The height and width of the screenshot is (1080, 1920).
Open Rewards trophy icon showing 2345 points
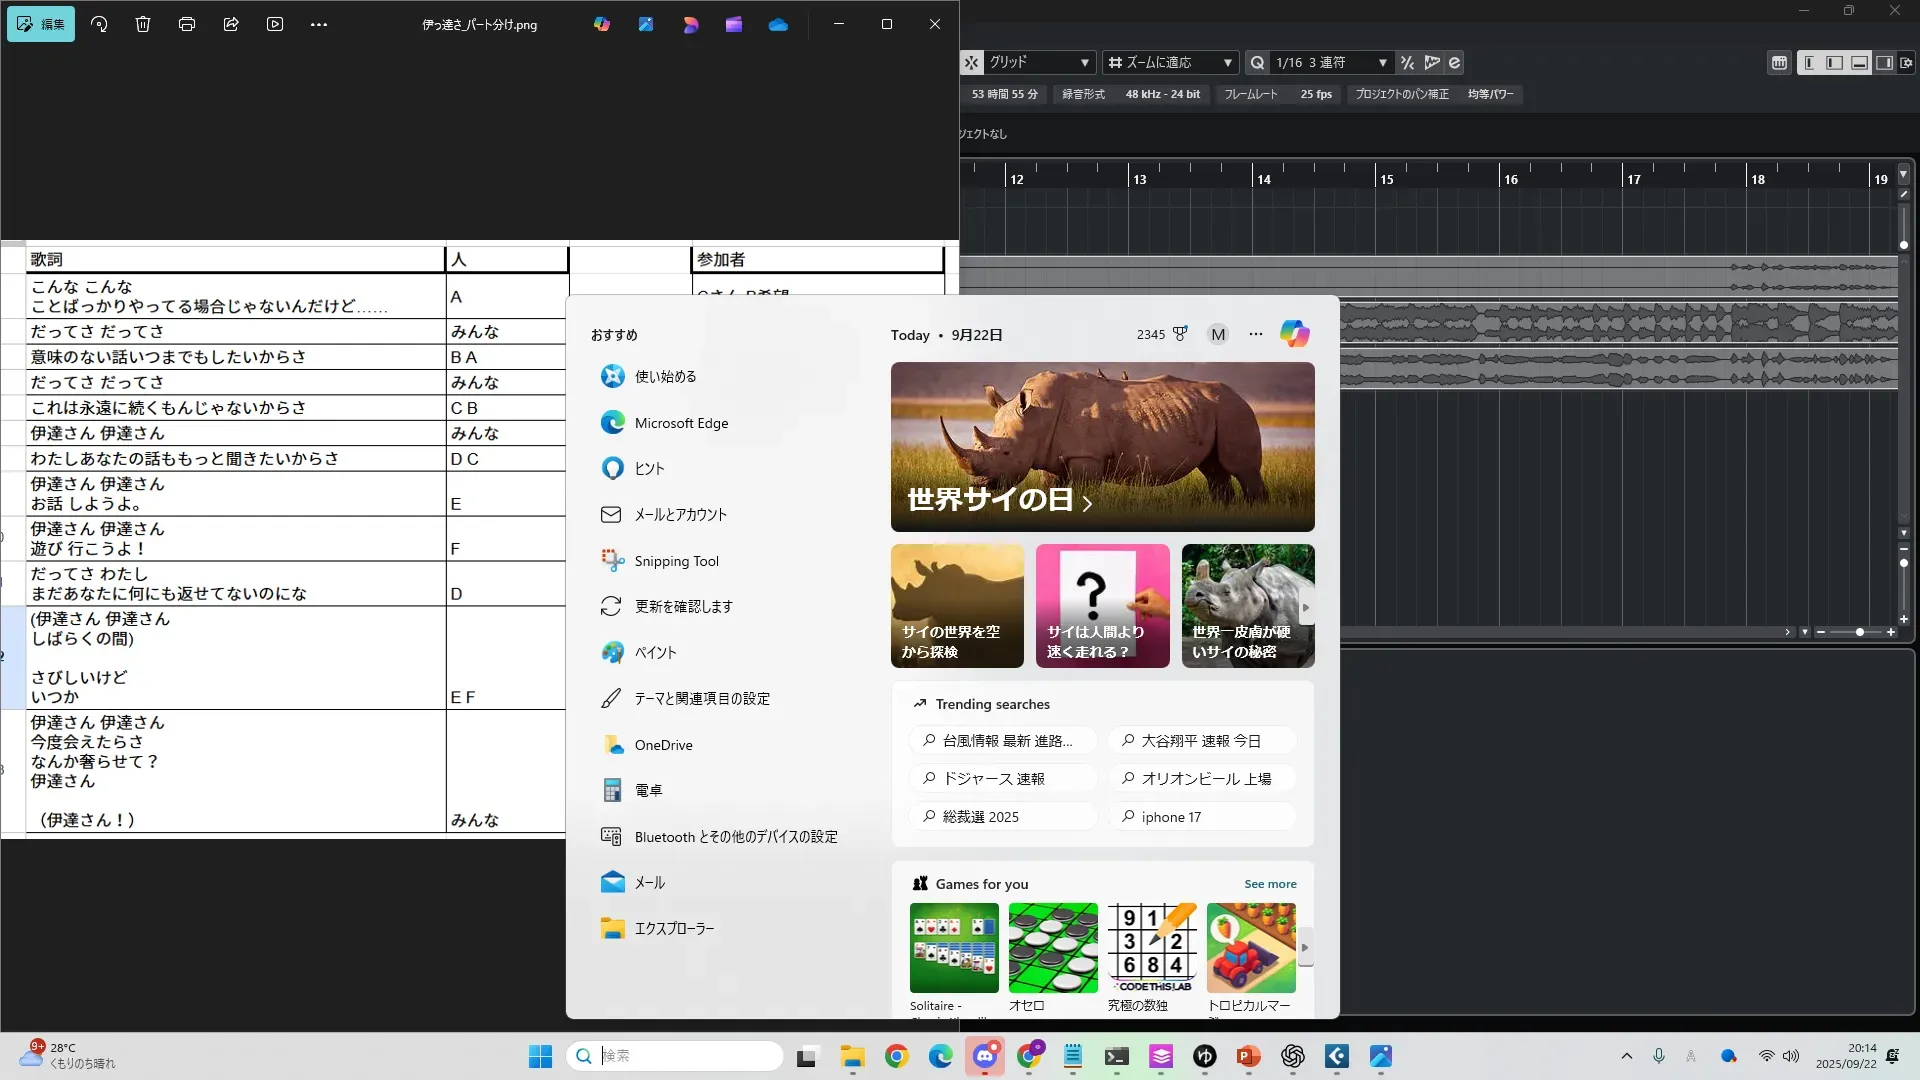[x=1180, y=334]
